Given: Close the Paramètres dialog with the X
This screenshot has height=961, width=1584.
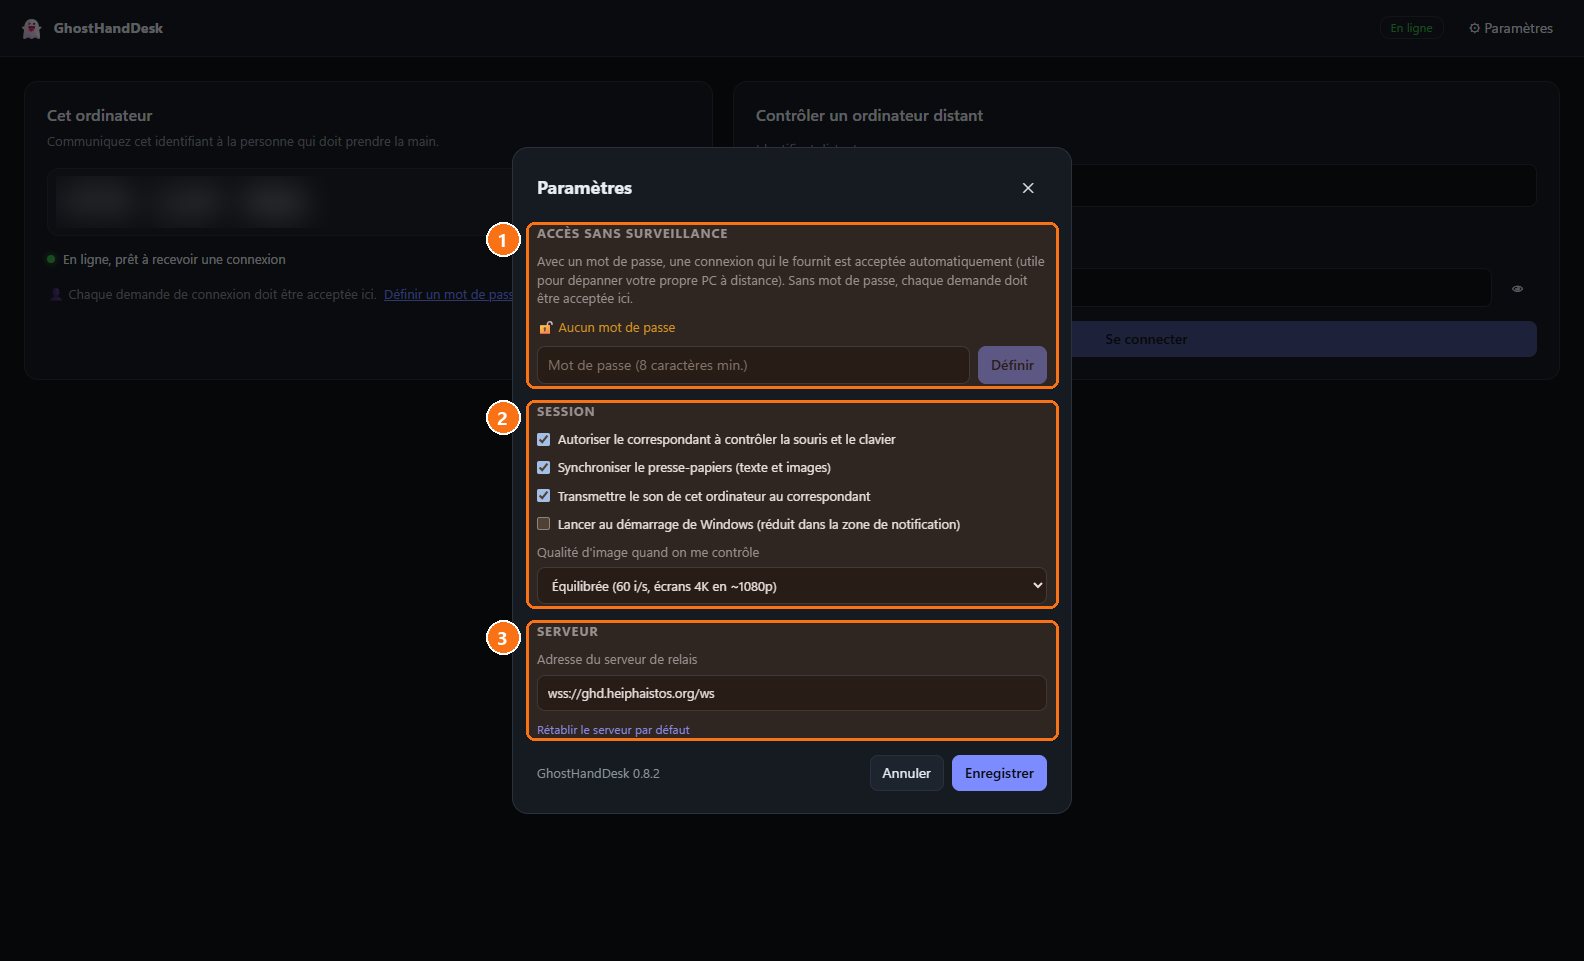Looking at the screenshot, I should click(x=1028, y=188).
